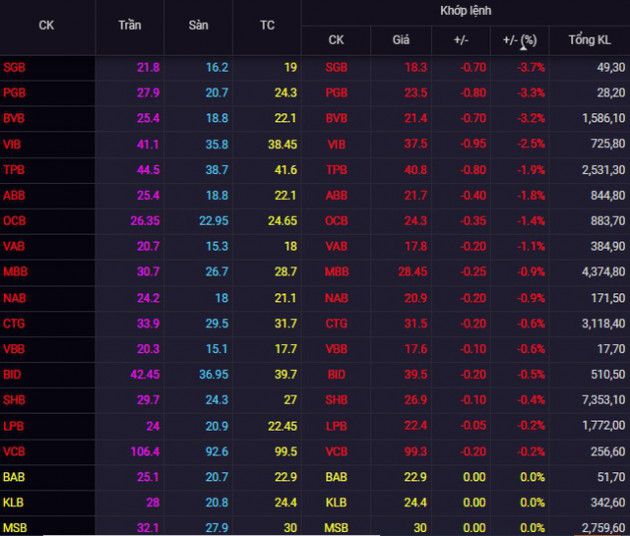Image resolution: width=630 pixels, height=536 pixels.
Task: Click TPB matched price 40.8
Action: 415,170
